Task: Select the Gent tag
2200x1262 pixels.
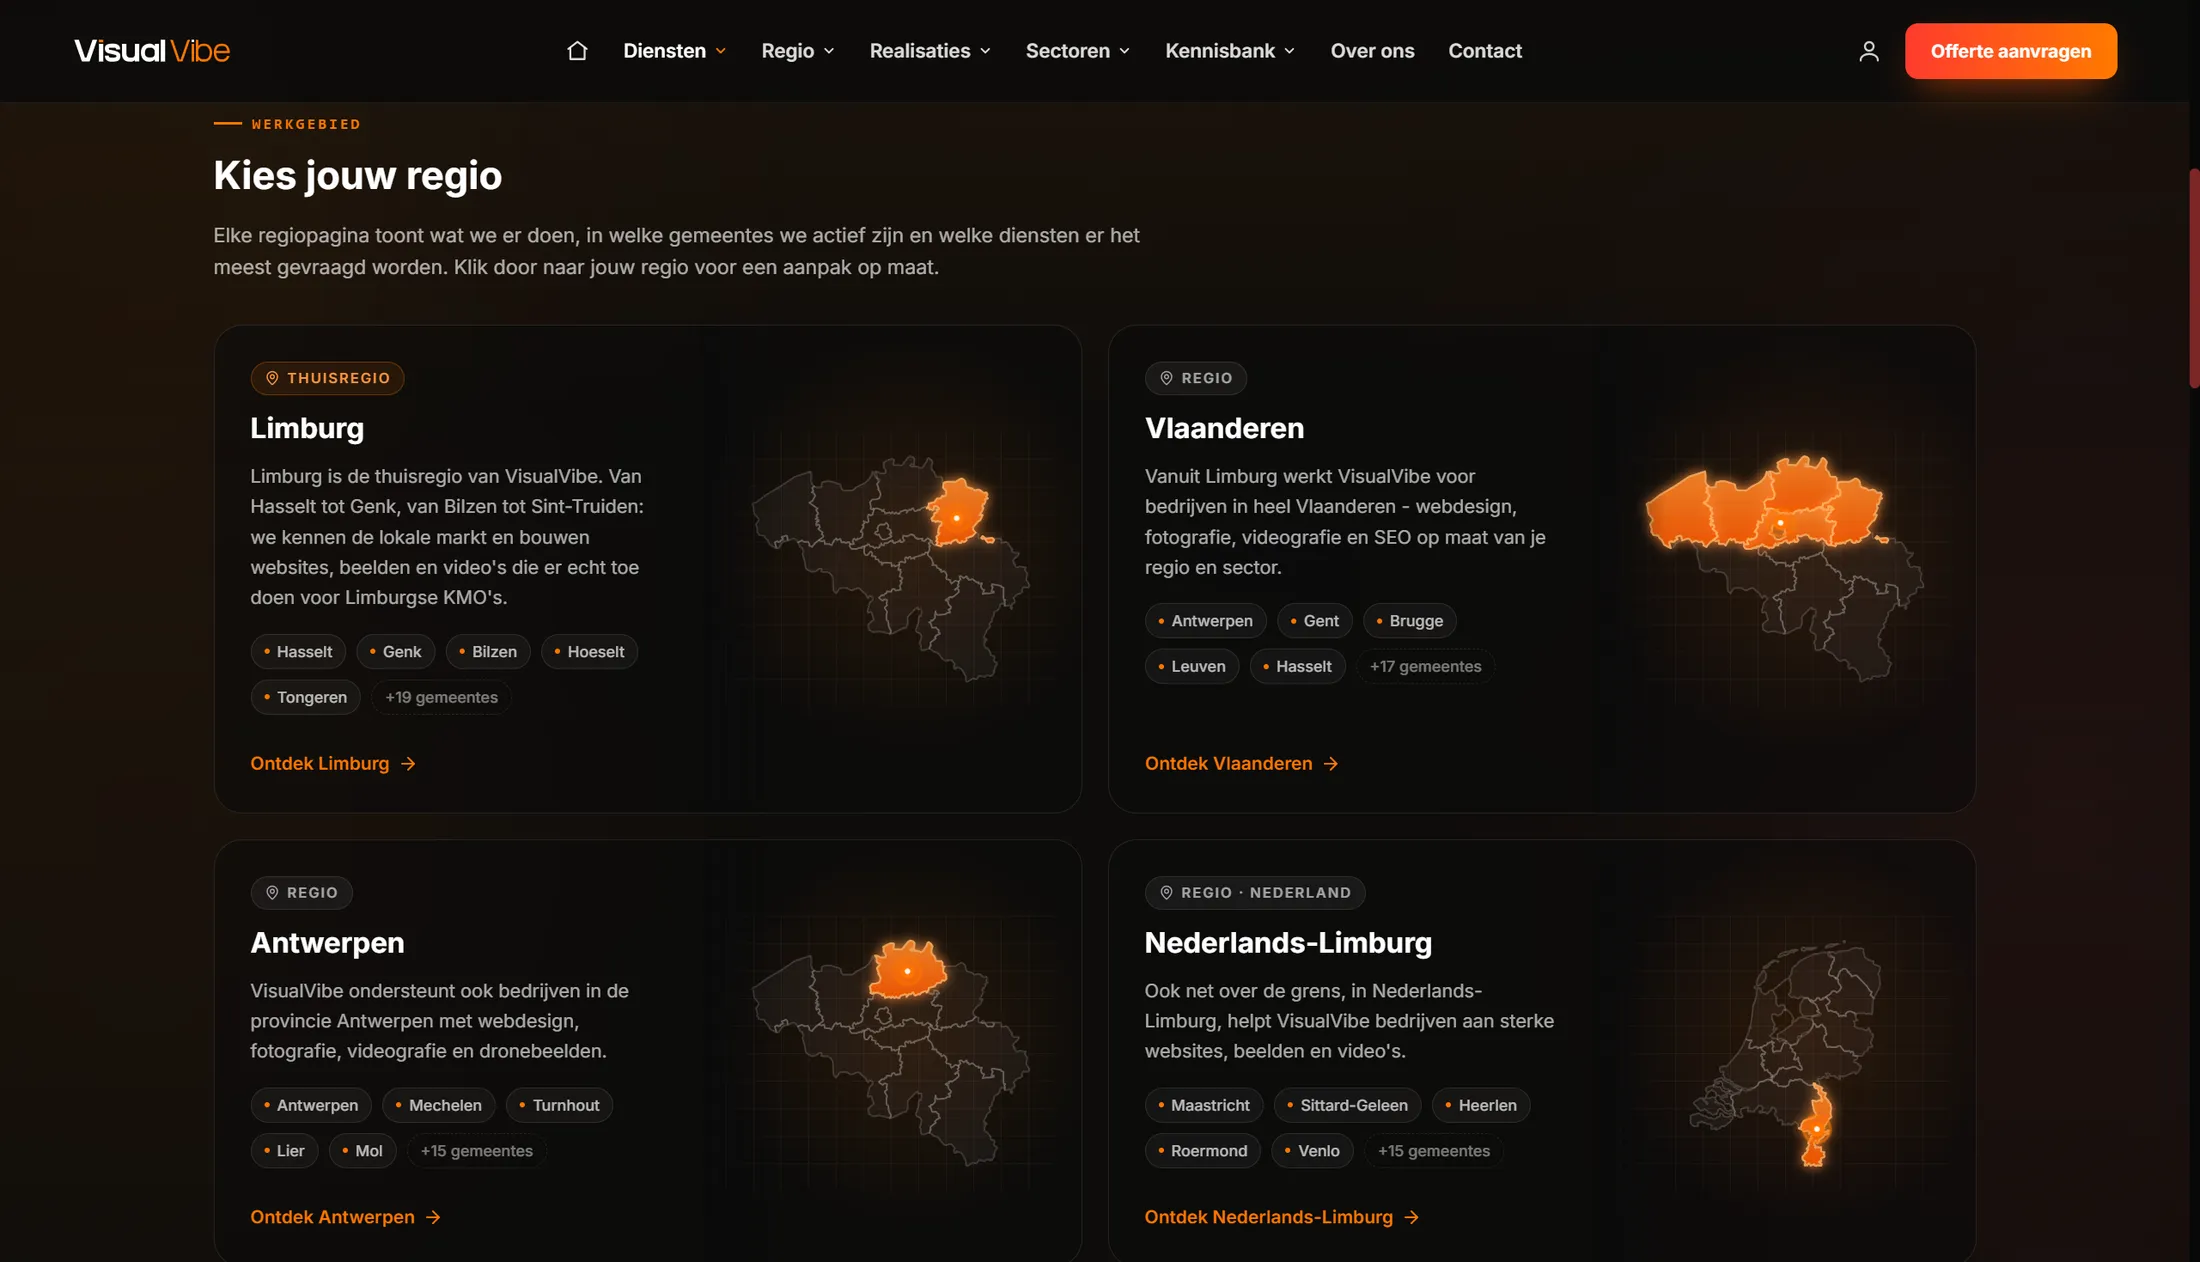Action: click(1314, 621)
